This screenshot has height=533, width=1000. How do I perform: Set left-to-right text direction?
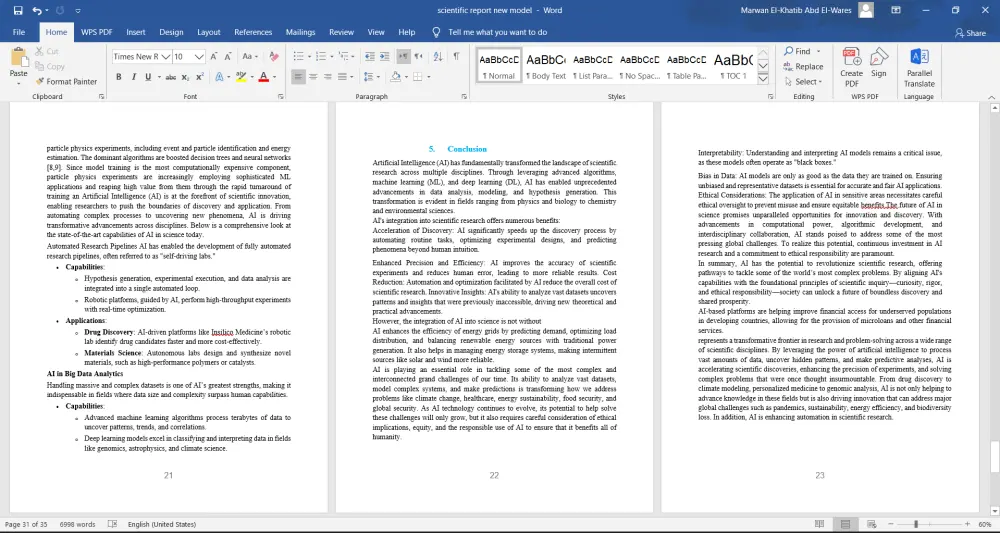click(403, 57)
